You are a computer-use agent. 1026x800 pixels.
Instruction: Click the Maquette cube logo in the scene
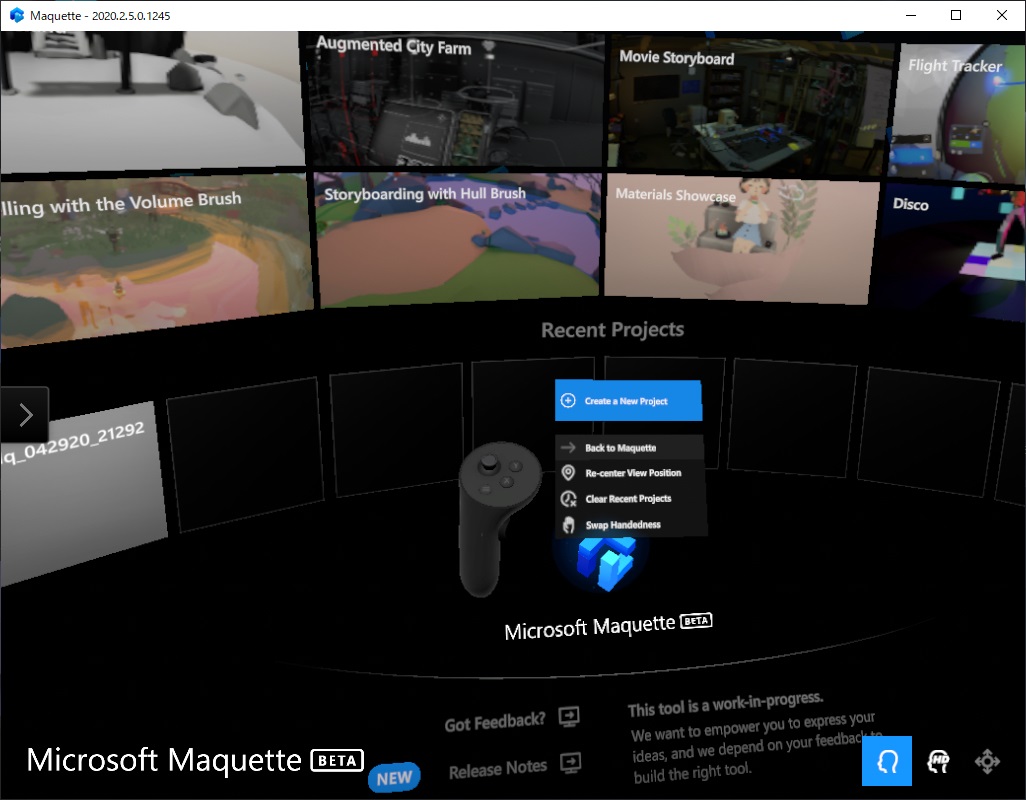pos(605,564)
